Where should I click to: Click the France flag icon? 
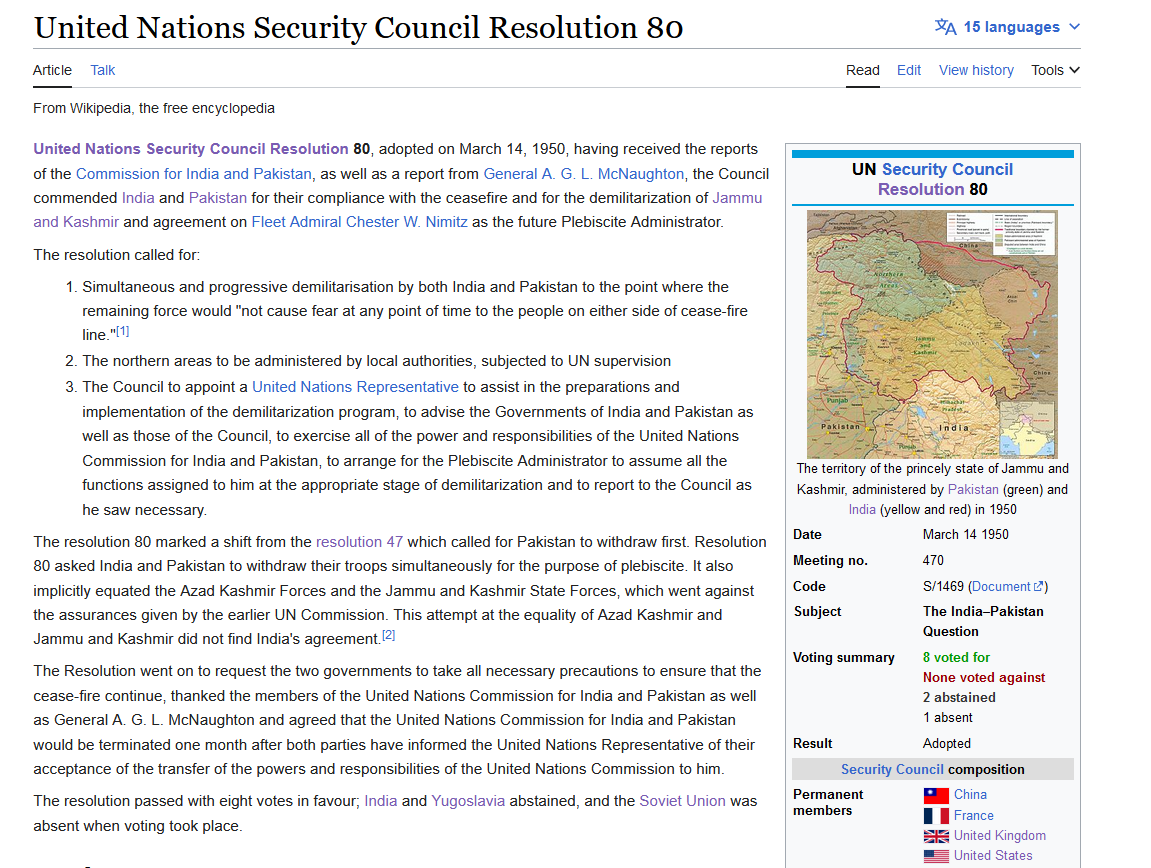point(936,816)
